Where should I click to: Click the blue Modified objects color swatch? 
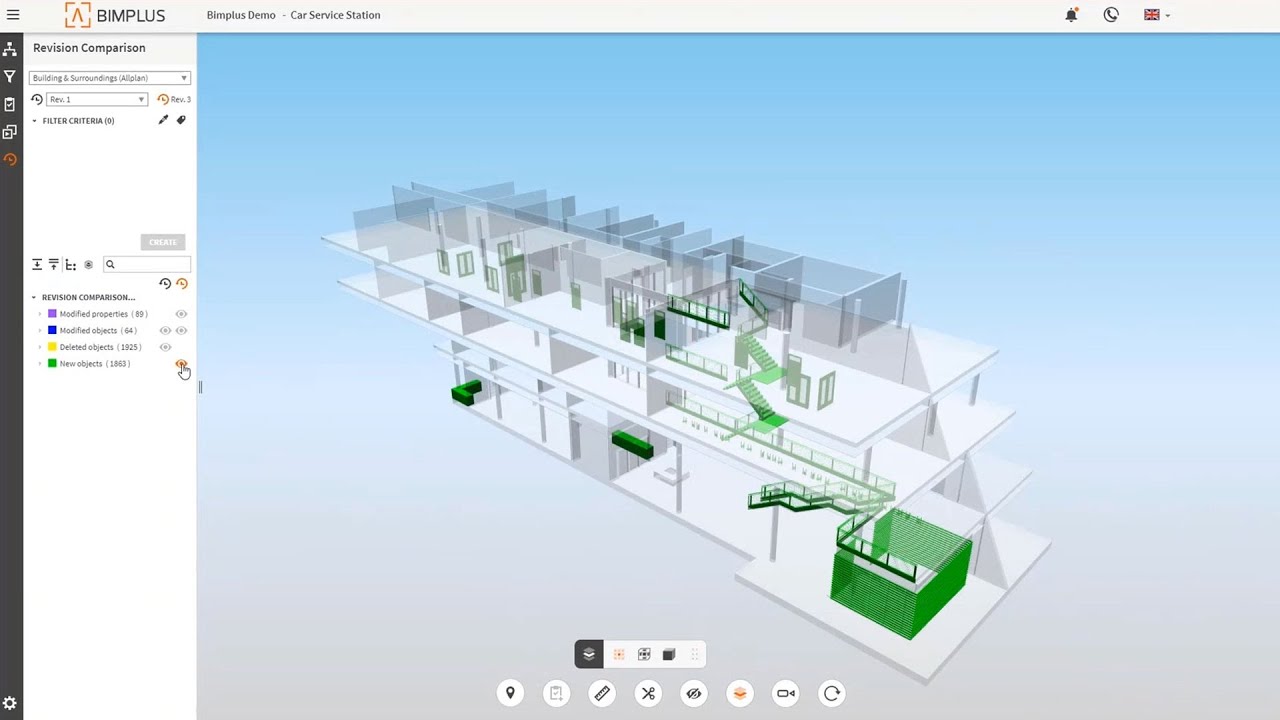[52, 330]
